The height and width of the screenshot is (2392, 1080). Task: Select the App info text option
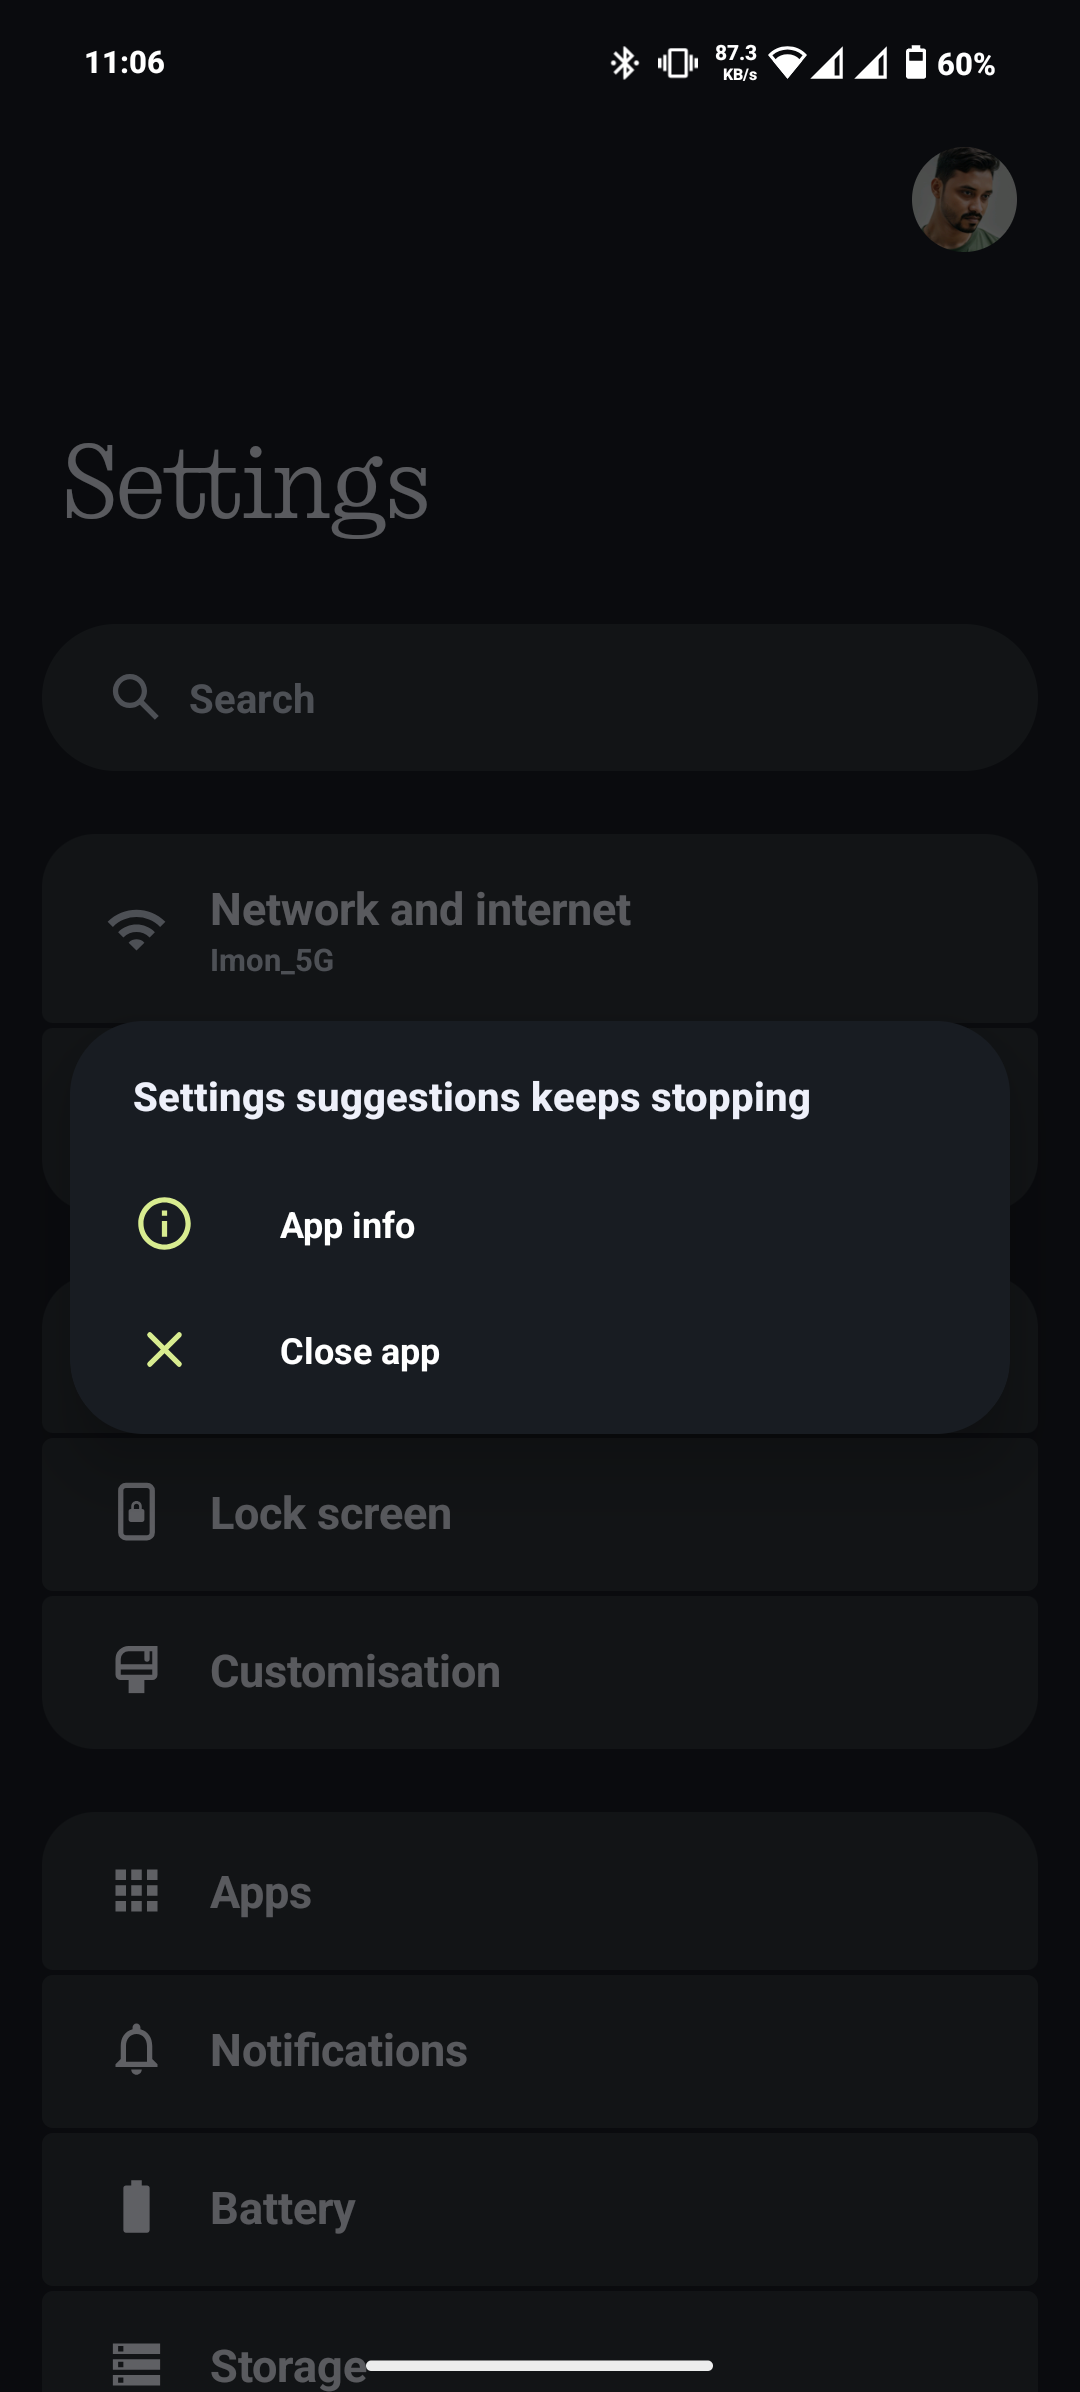(347, 1225)
